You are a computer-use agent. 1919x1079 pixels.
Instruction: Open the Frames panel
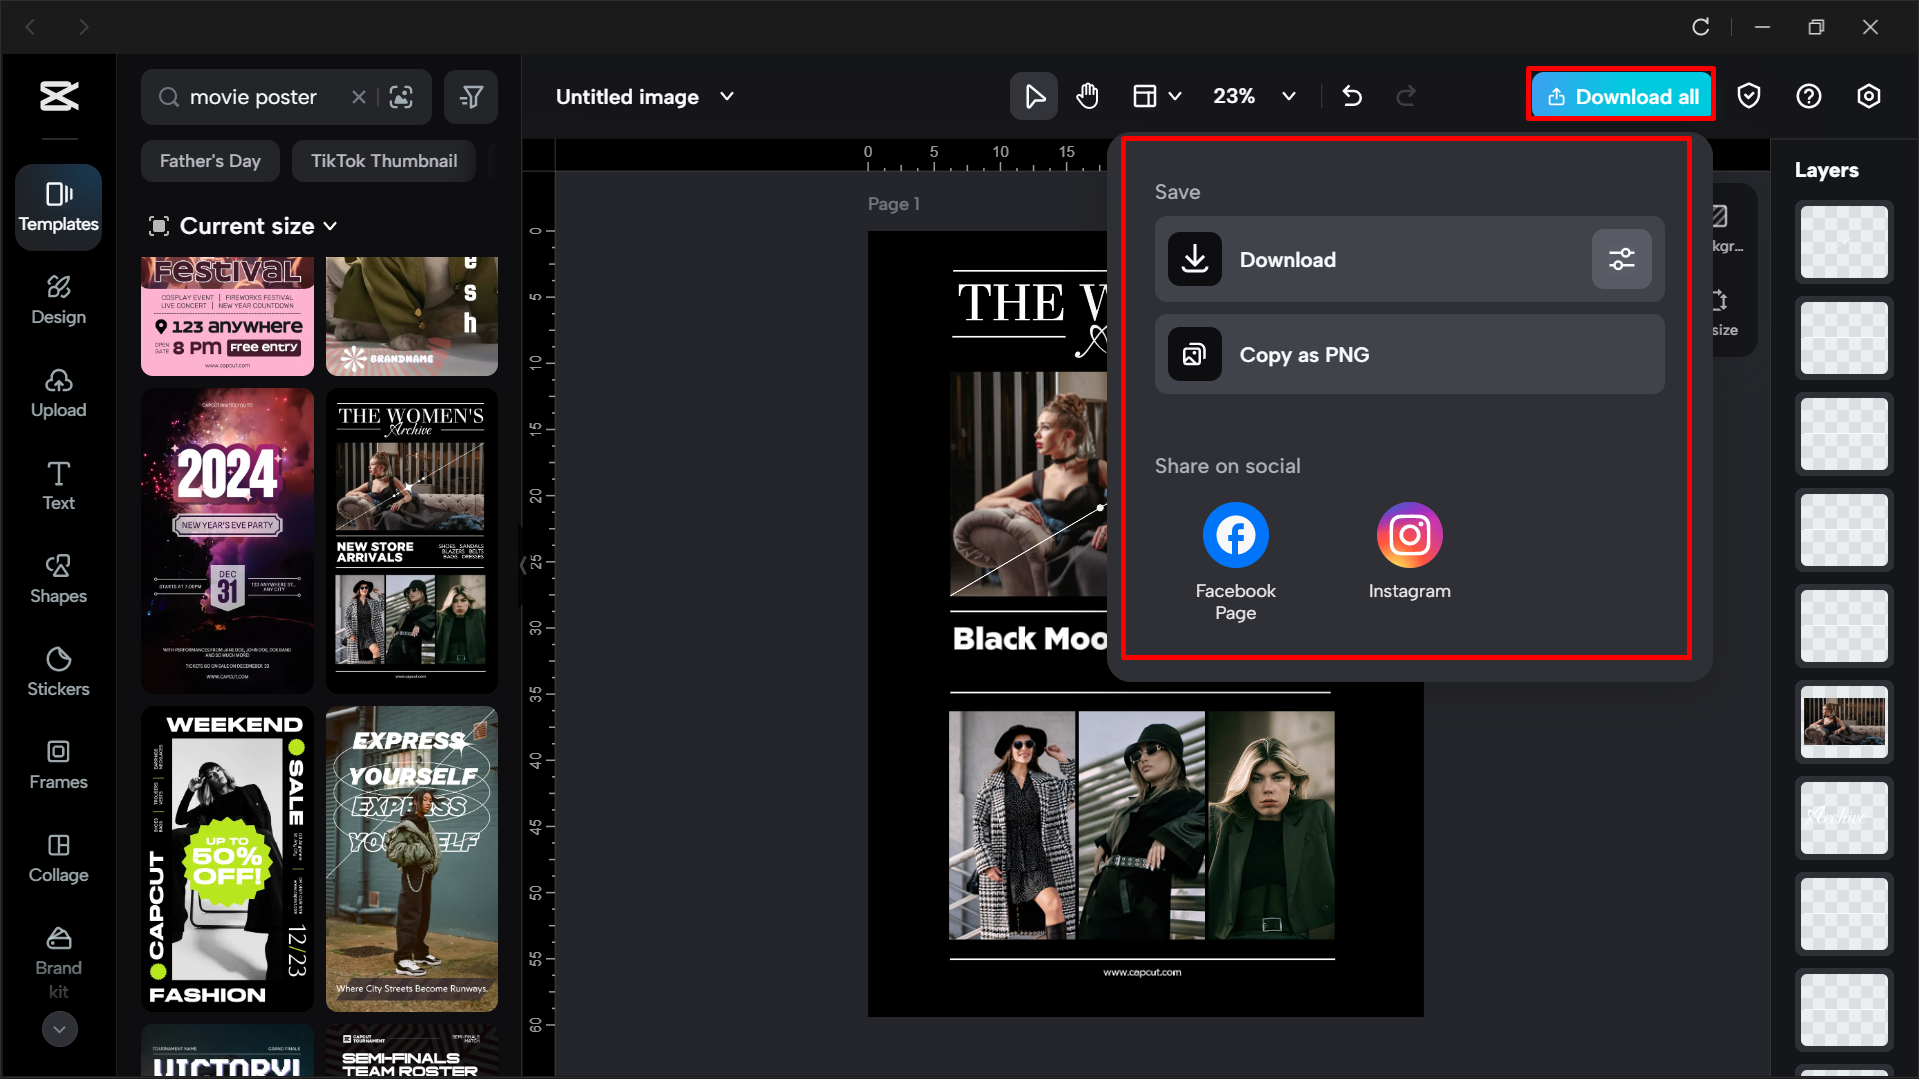(59, 765)
